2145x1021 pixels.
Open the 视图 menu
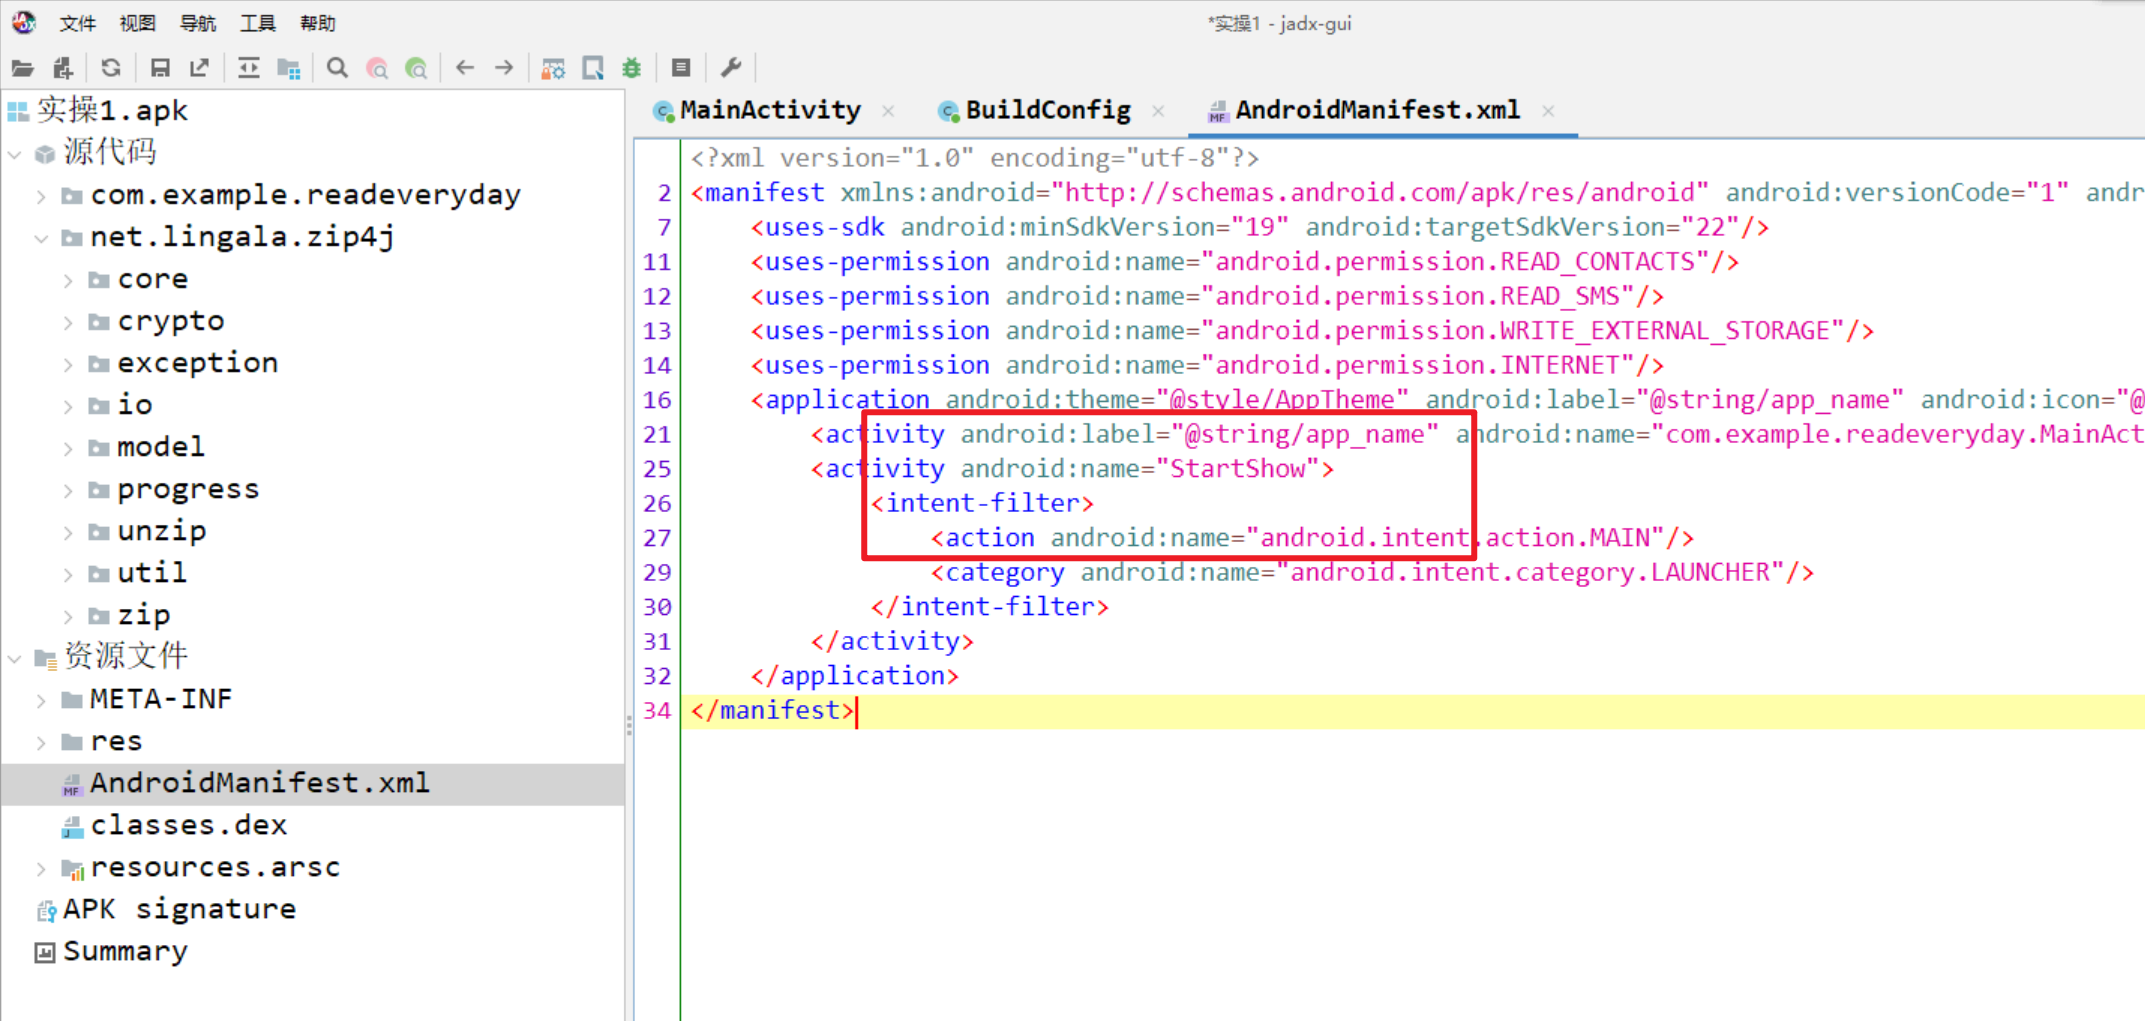[138, 23]
